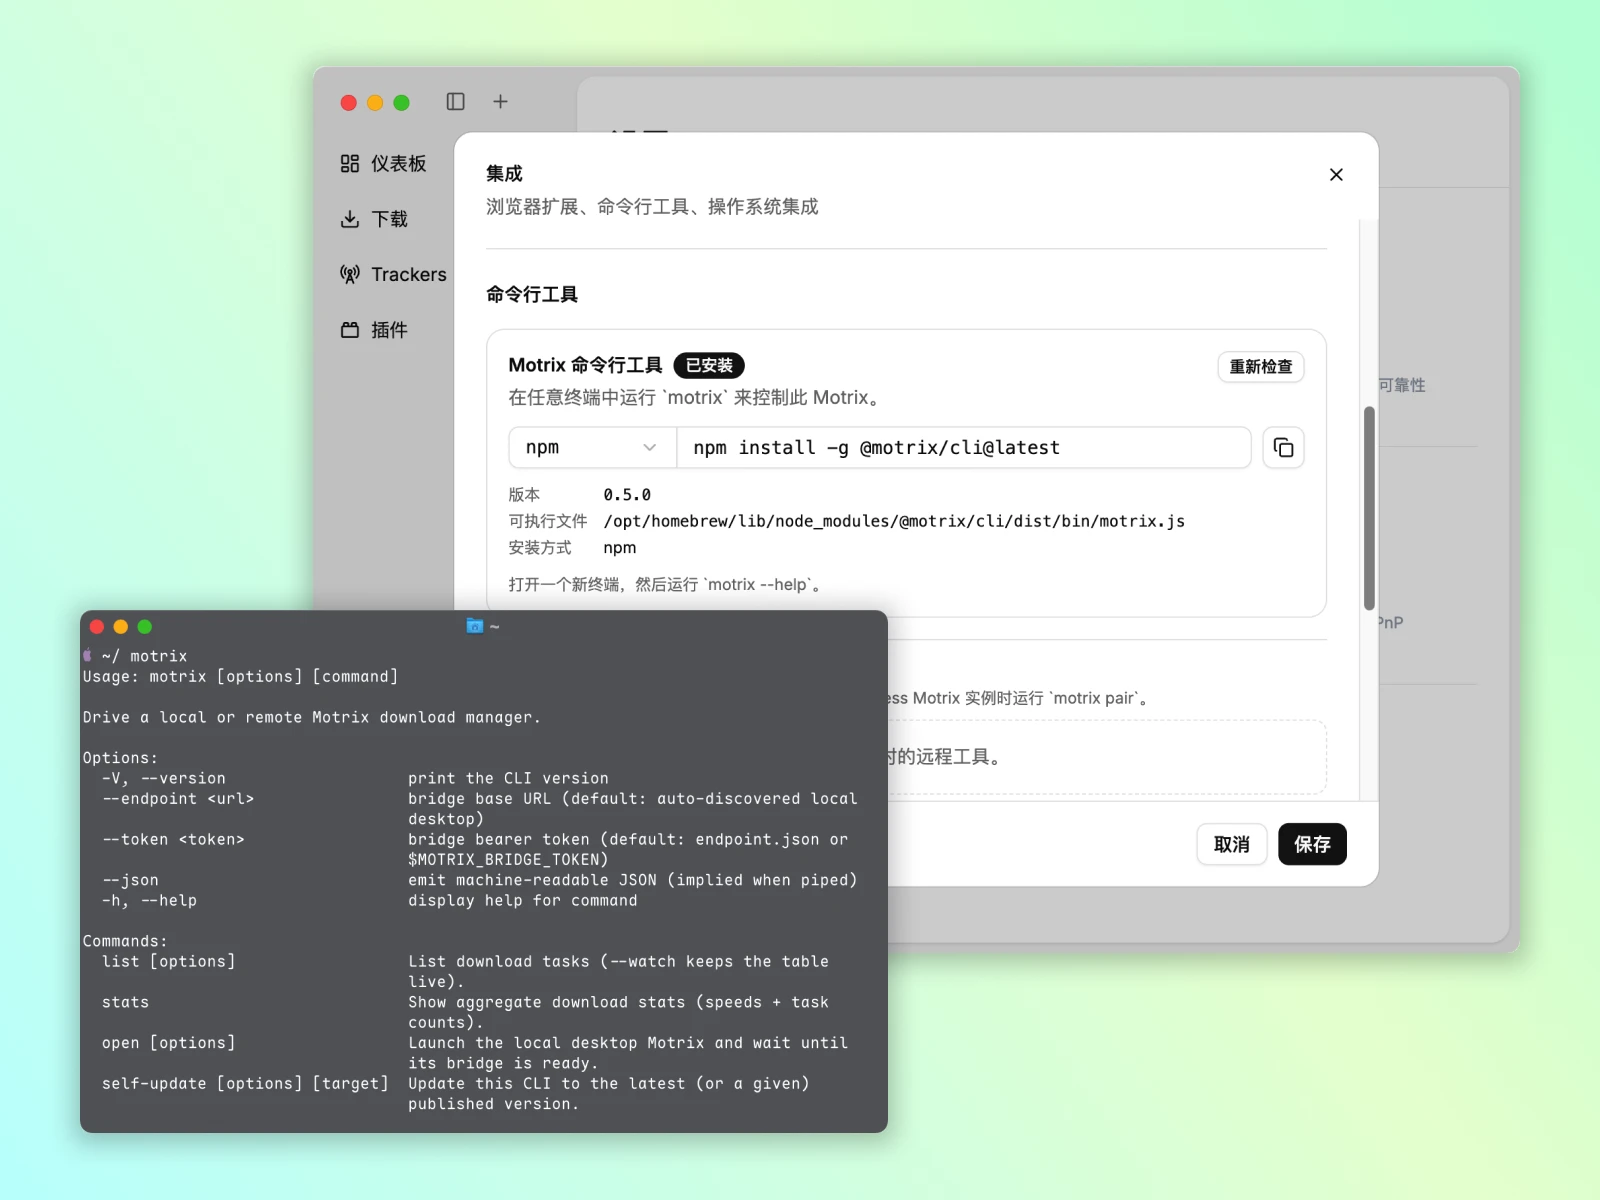Click the green zoom dot of Motrix window
This screenshot has width=1600, height=1200.
point(401,103)
